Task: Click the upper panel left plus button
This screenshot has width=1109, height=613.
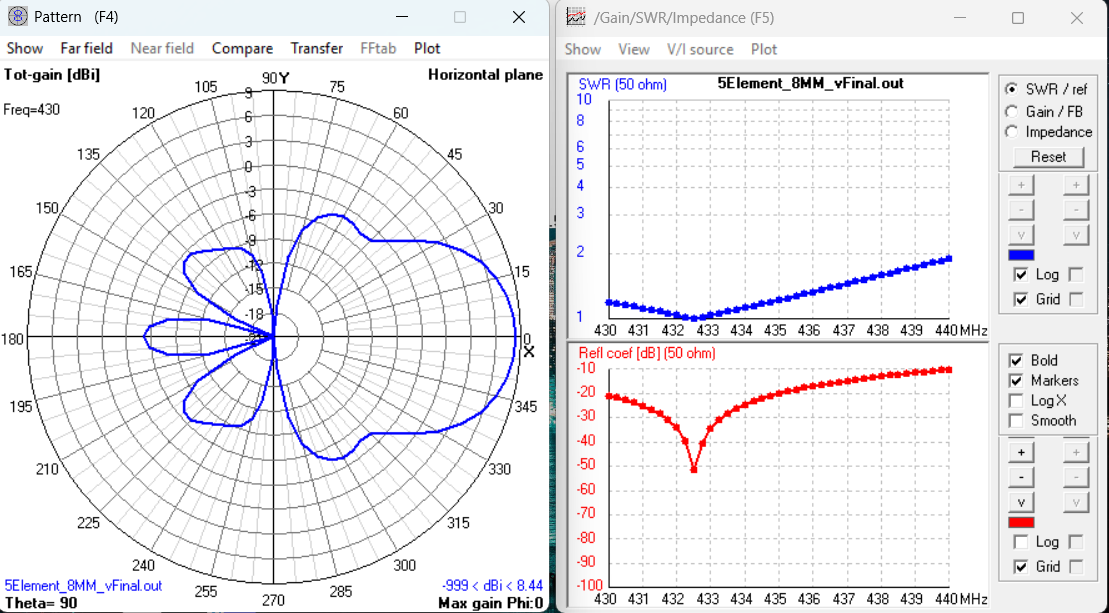Action: pyautogui.click(x=1021, y=185)
